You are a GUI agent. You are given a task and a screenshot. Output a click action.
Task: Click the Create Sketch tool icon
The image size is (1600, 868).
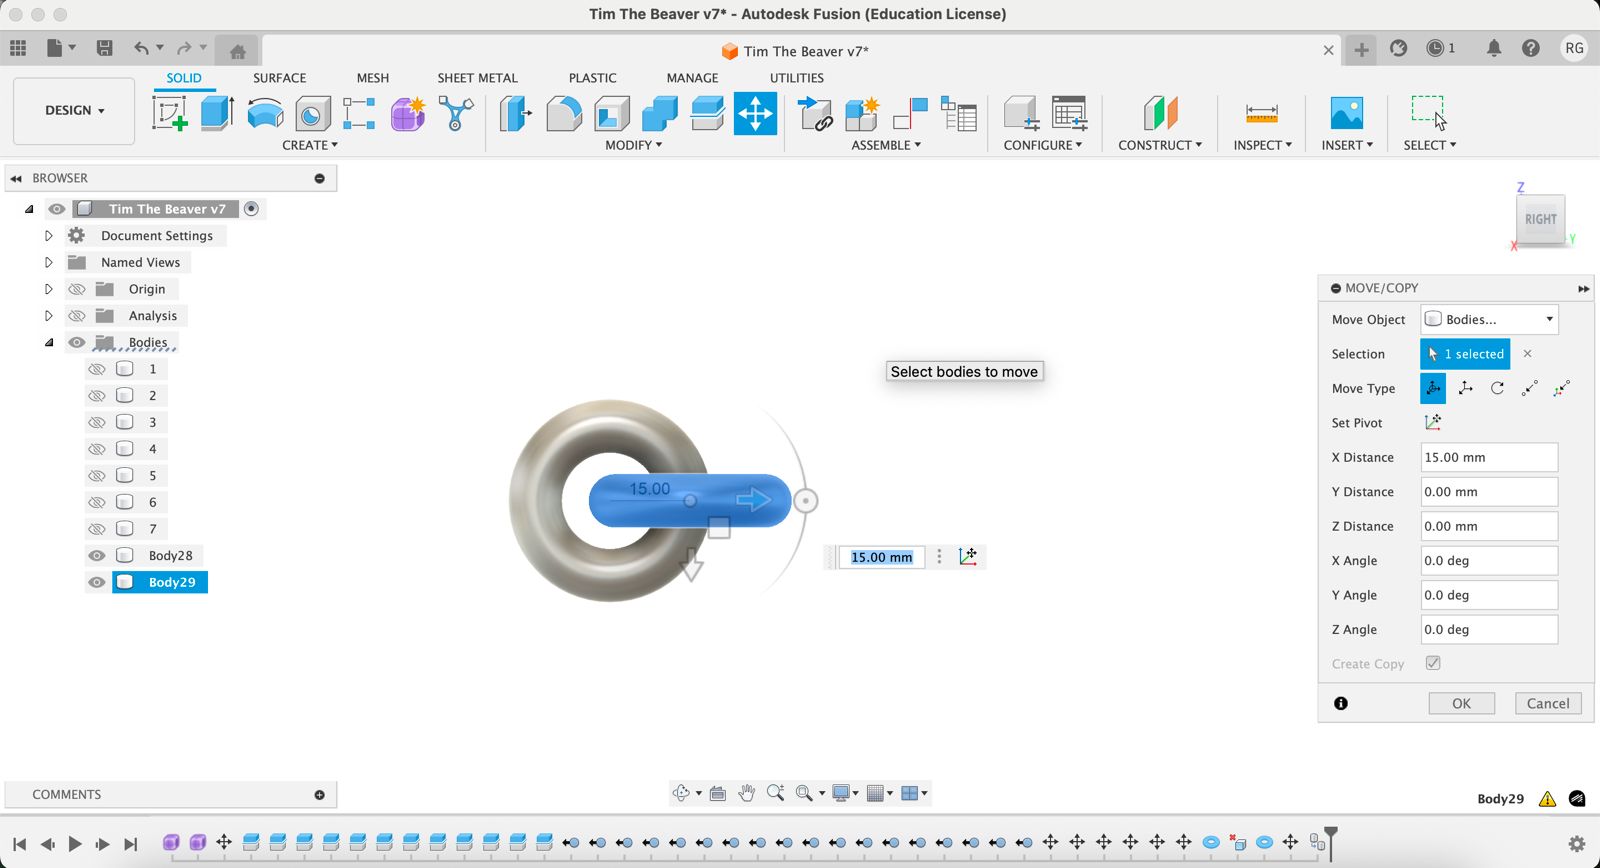coord(169,114)
